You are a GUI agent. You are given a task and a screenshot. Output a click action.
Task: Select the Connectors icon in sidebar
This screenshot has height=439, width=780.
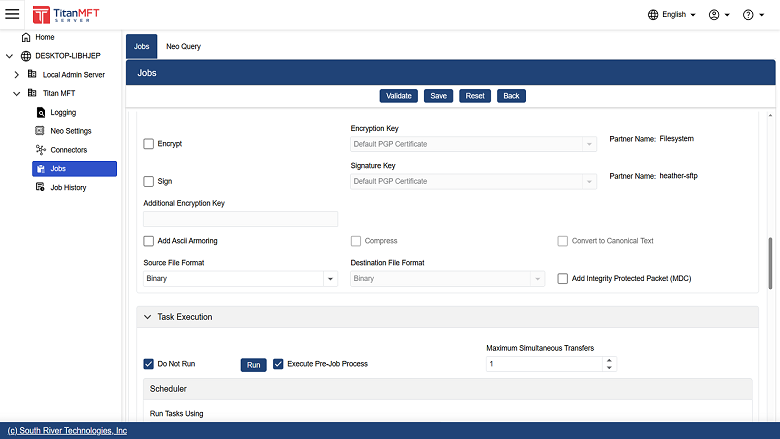[x=41, y=150]
